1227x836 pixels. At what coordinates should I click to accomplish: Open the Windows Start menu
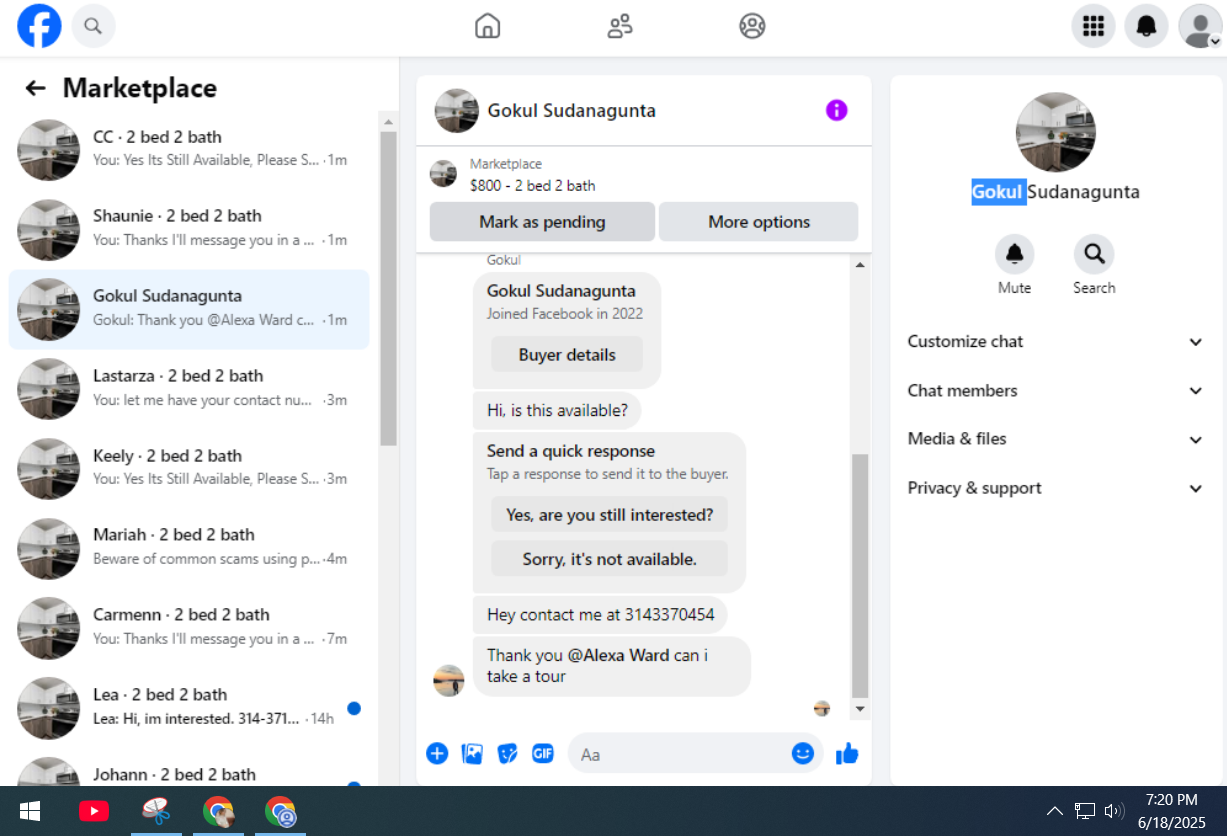pyautogui.click(x=29, y=811)
